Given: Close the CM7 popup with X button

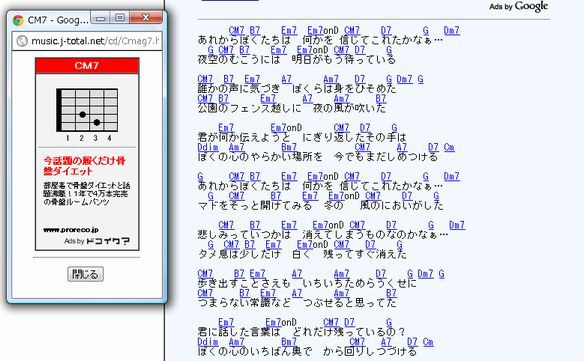Looking at the screenshot, I should pyautogui.click(x=146, y=18).
